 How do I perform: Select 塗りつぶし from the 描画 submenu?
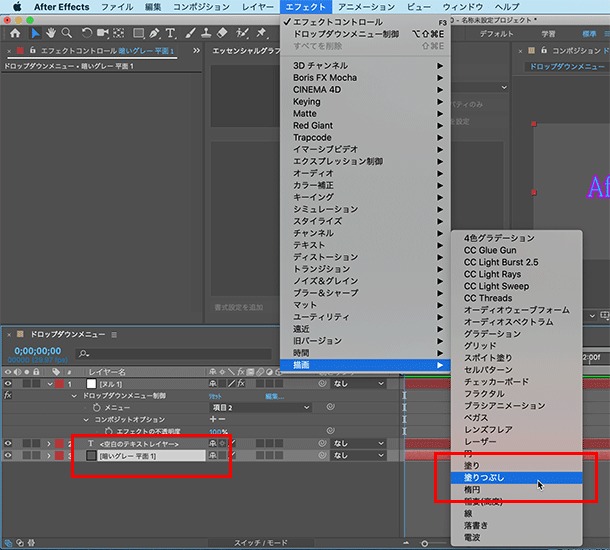pyautogui.click(x=516, y=477)
